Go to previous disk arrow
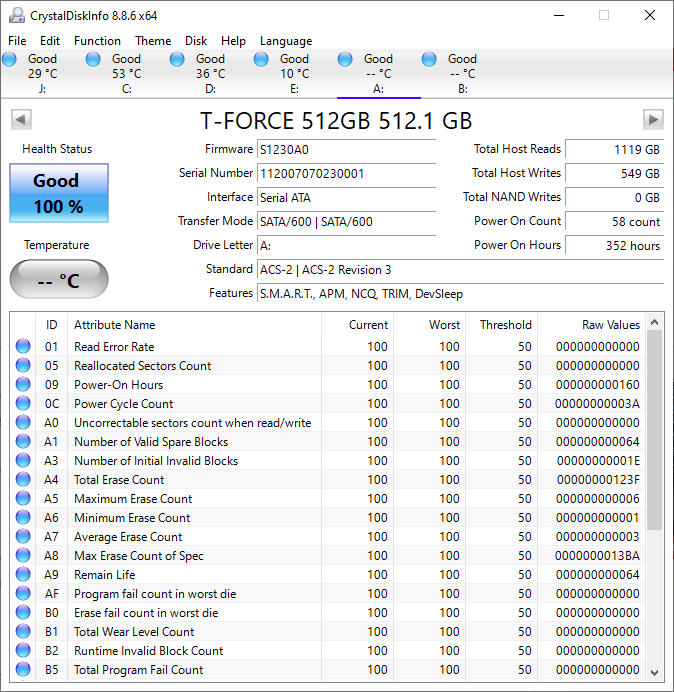Image resolution: width=674 pixels, height=692 pixels. point(21,120)
